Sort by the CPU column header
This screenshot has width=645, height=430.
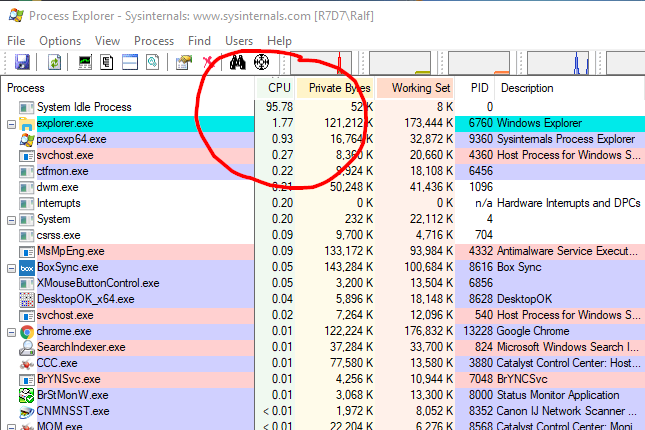coord(275,88)
